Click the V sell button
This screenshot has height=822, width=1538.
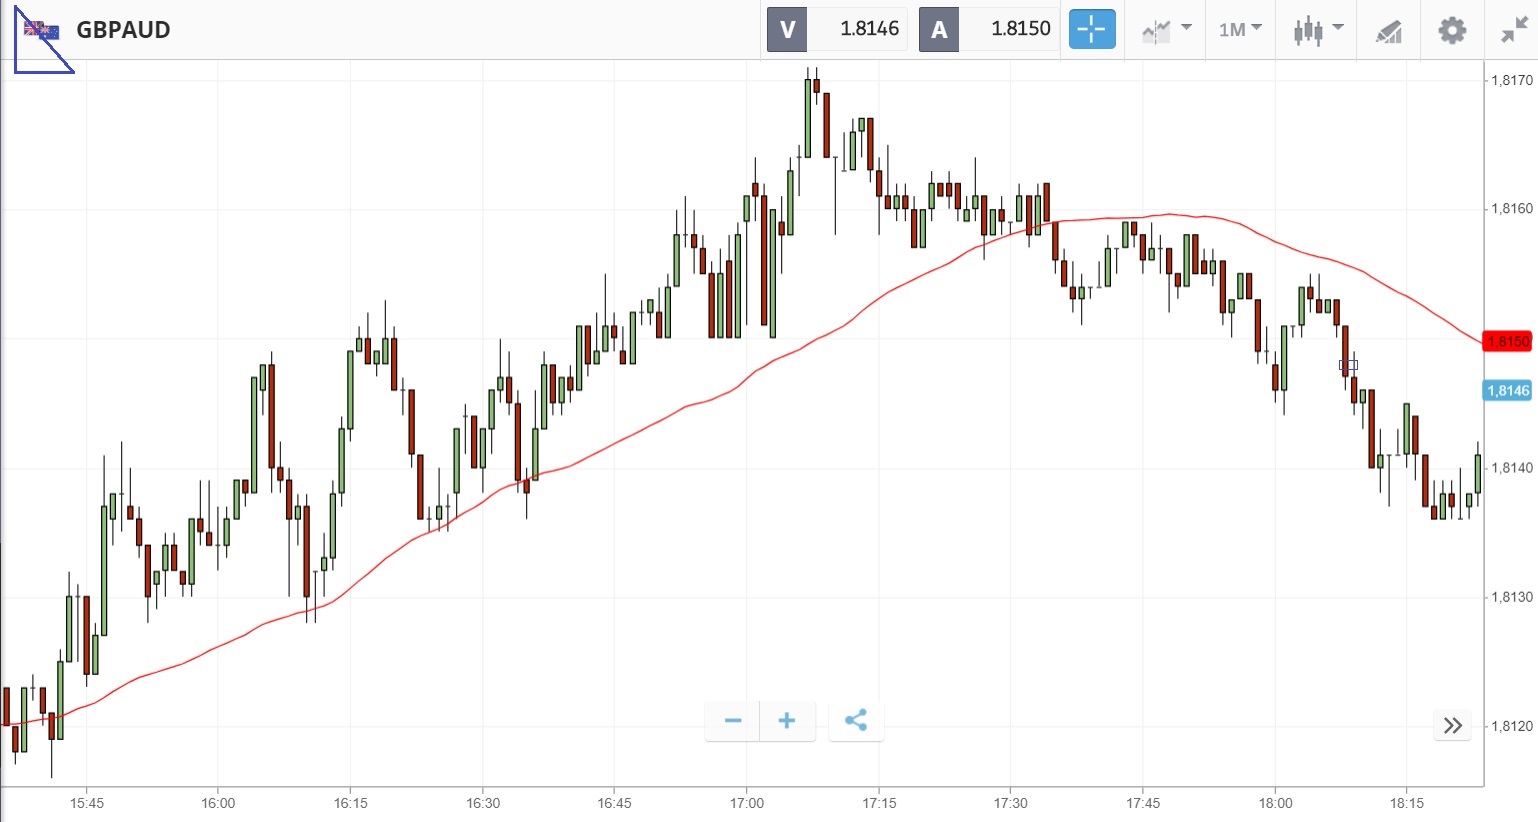pos(787,29)
